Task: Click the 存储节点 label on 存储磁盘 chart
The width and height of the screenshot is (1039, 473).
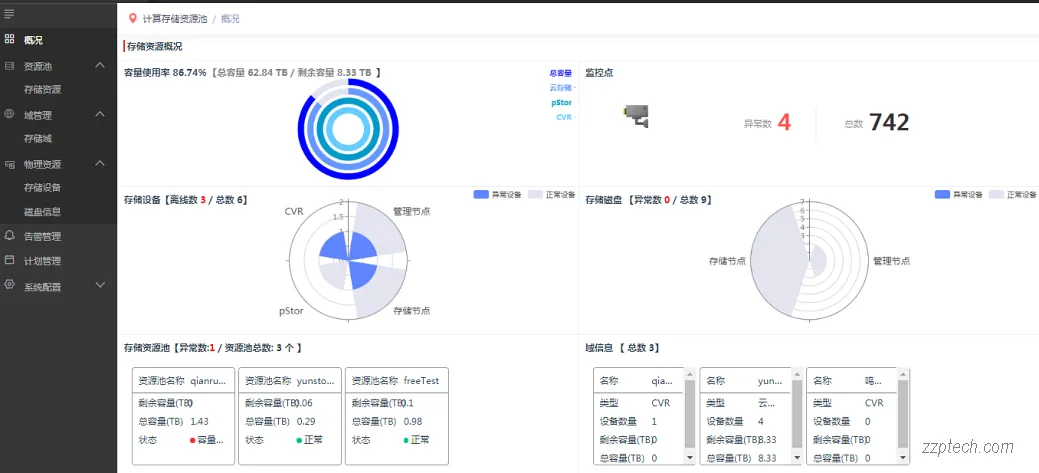Action: [x=727, y=261]
